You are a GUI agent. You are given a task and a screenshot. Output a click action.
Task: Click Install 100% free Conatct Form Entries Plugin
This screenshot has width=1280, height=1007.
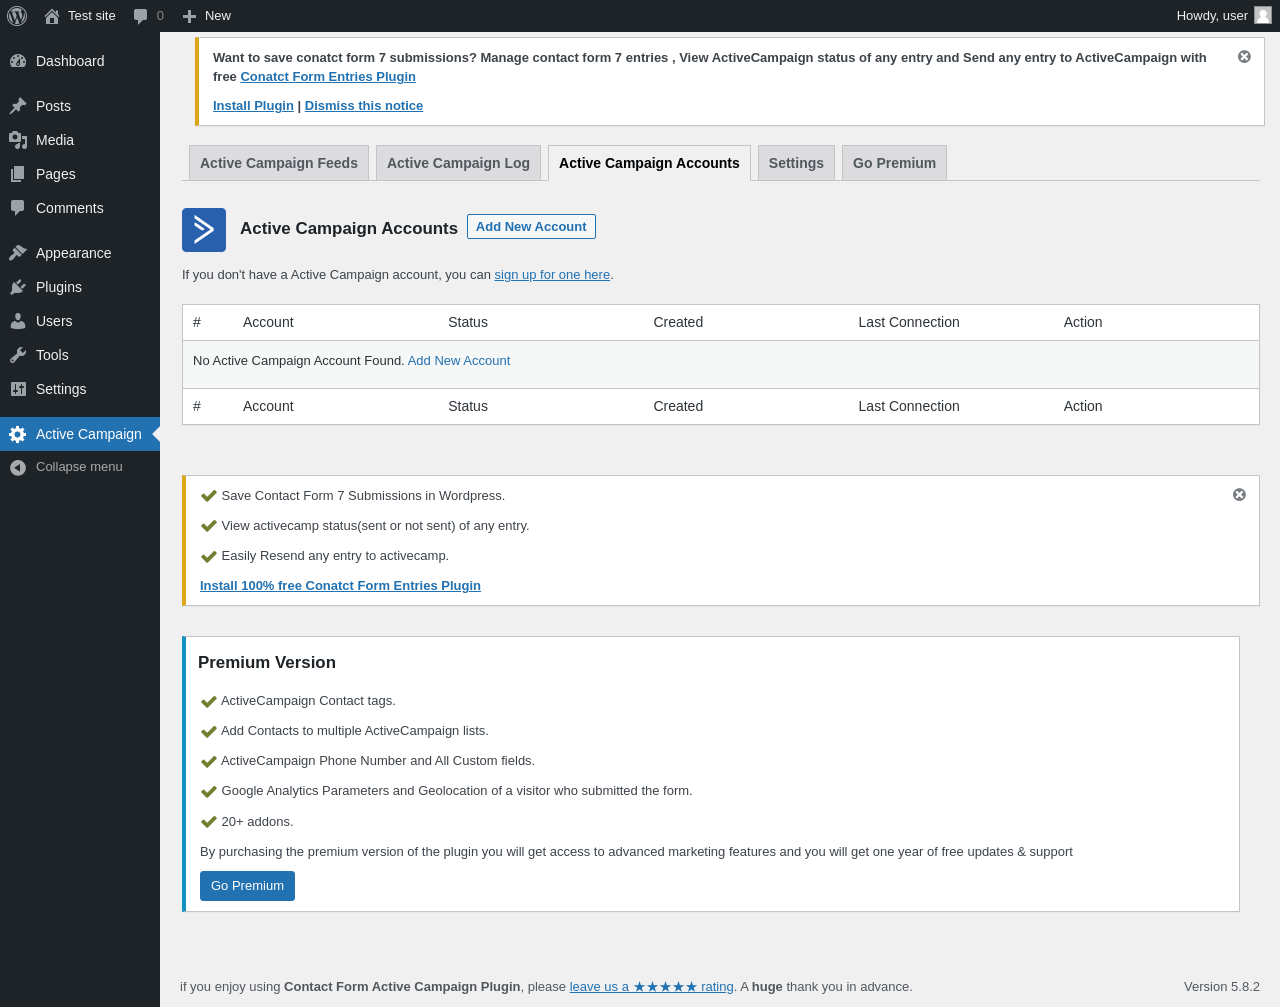(x=340, y=586)
